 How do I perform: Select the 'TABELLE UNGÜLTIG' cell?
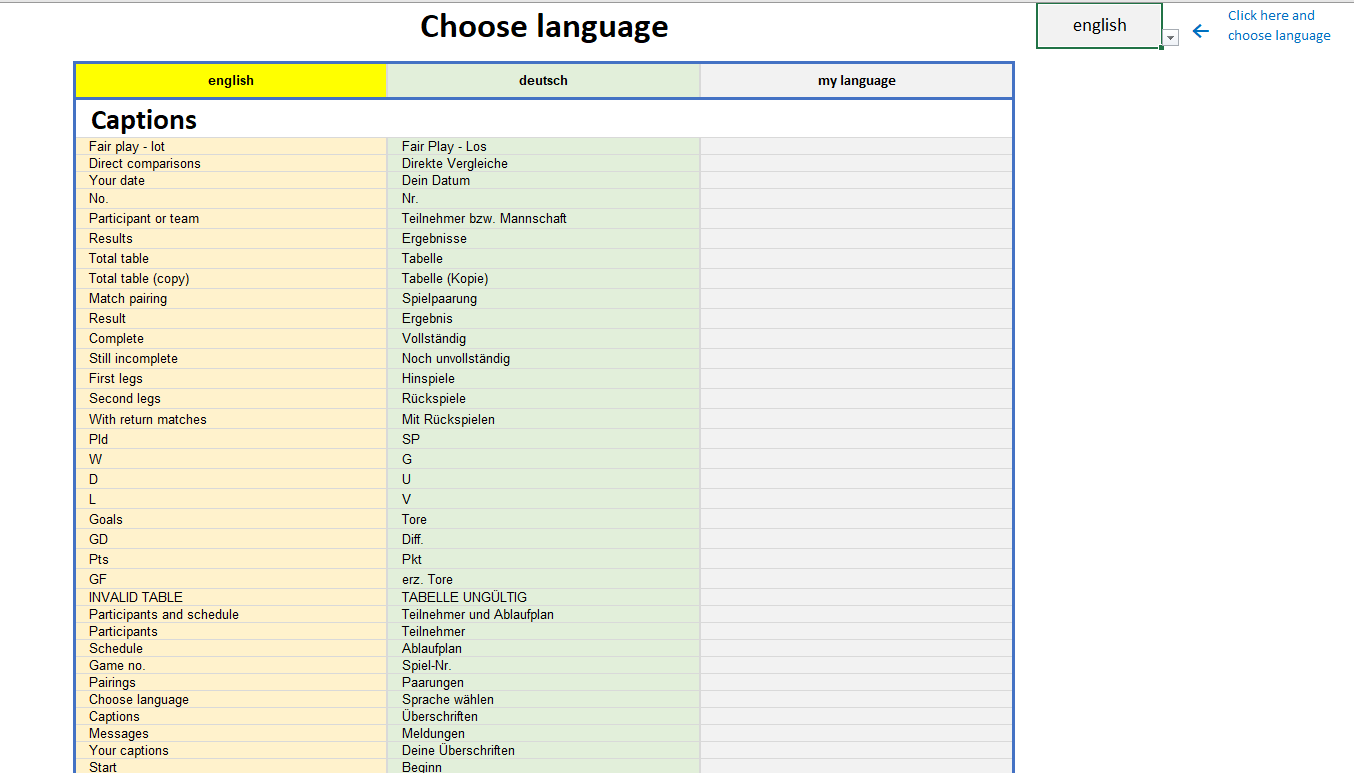(x=543, y=597)
